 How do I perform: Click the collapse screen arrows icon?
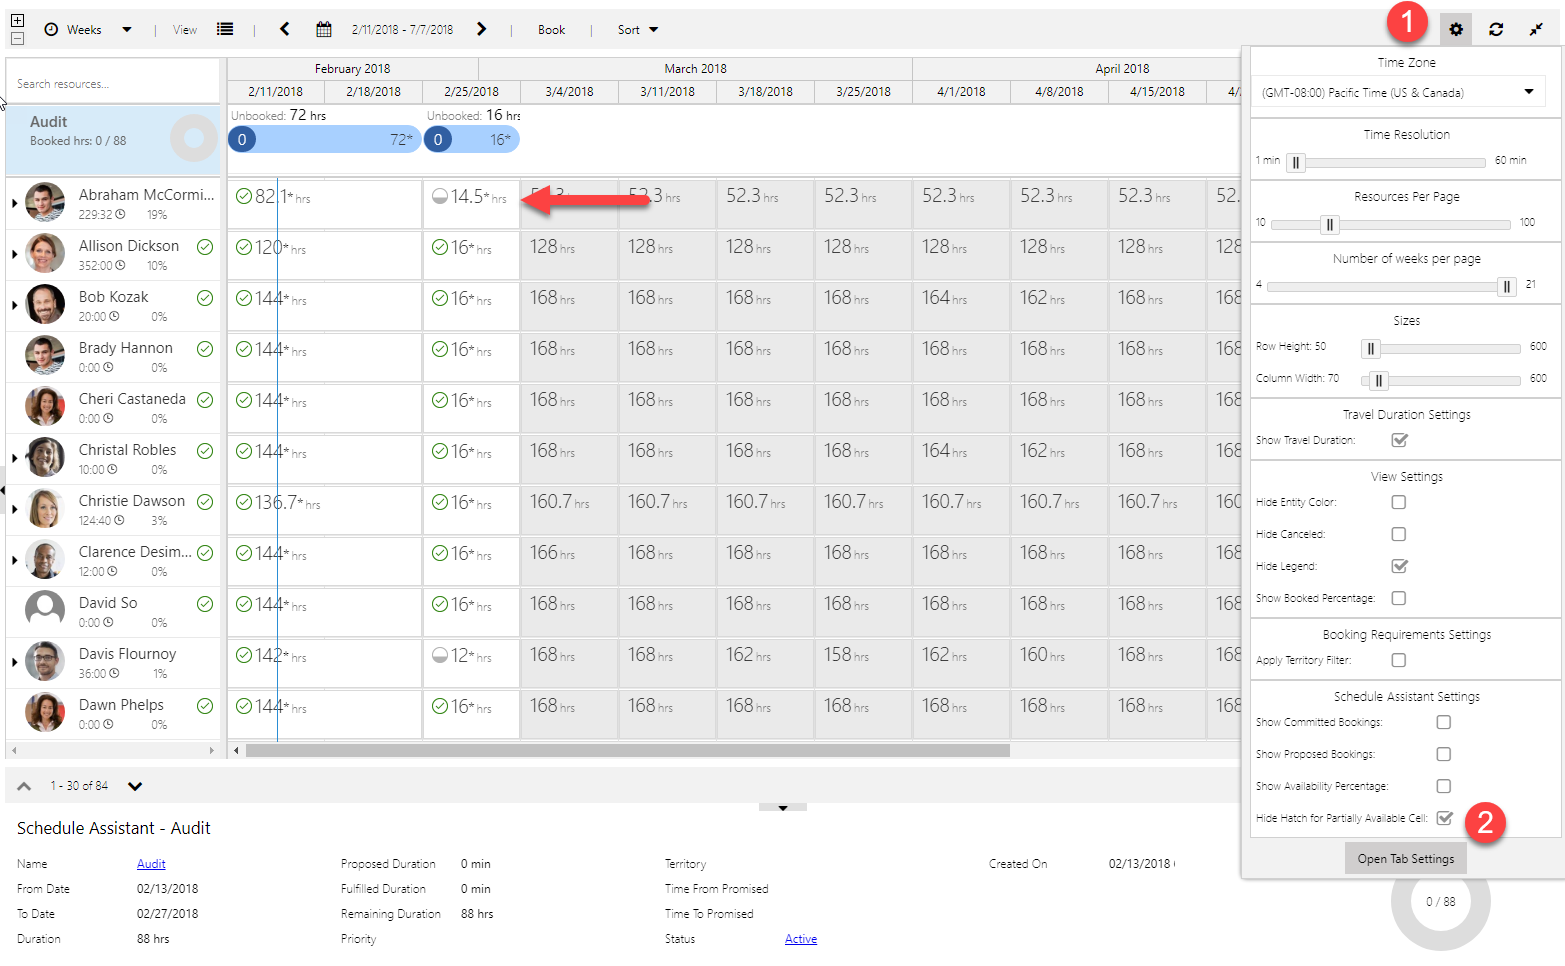point(1535,30)
